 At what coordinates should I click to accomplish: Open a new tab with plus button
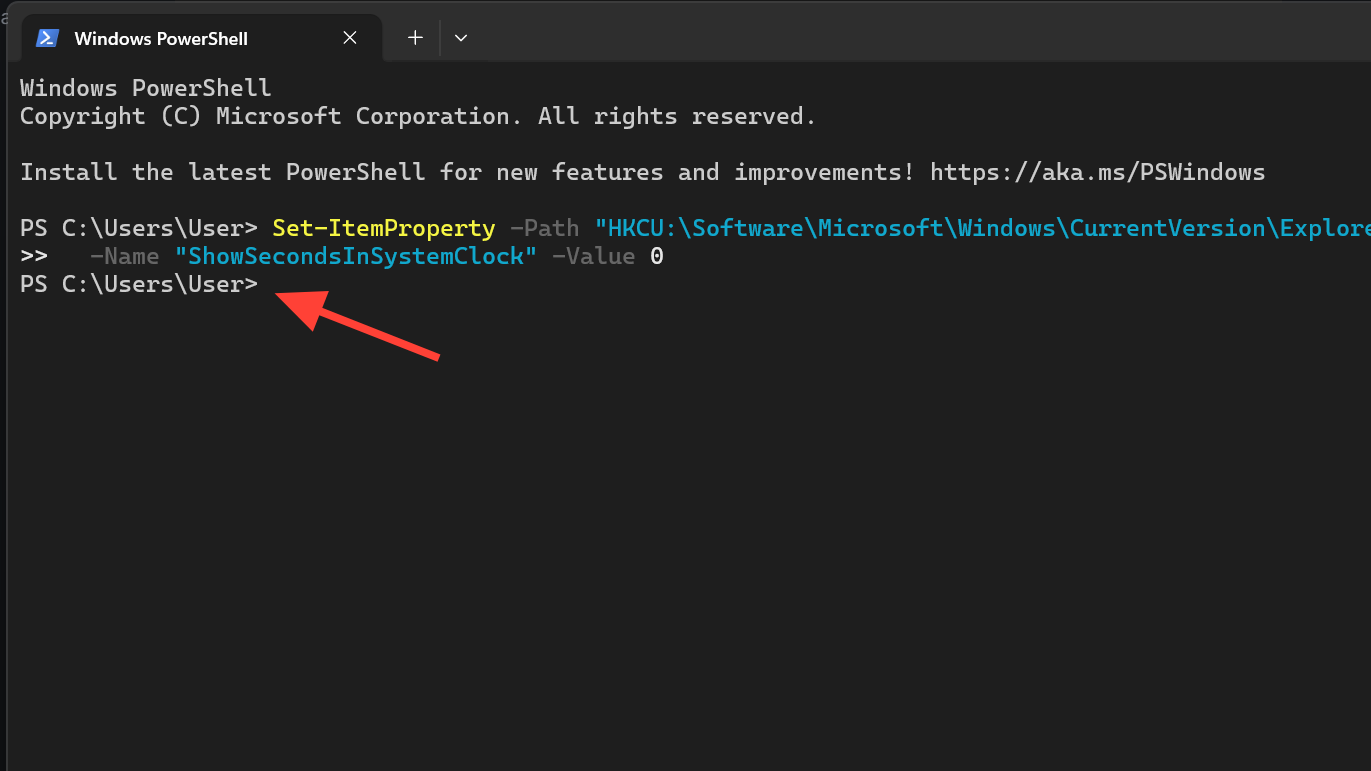coord(415,38)
